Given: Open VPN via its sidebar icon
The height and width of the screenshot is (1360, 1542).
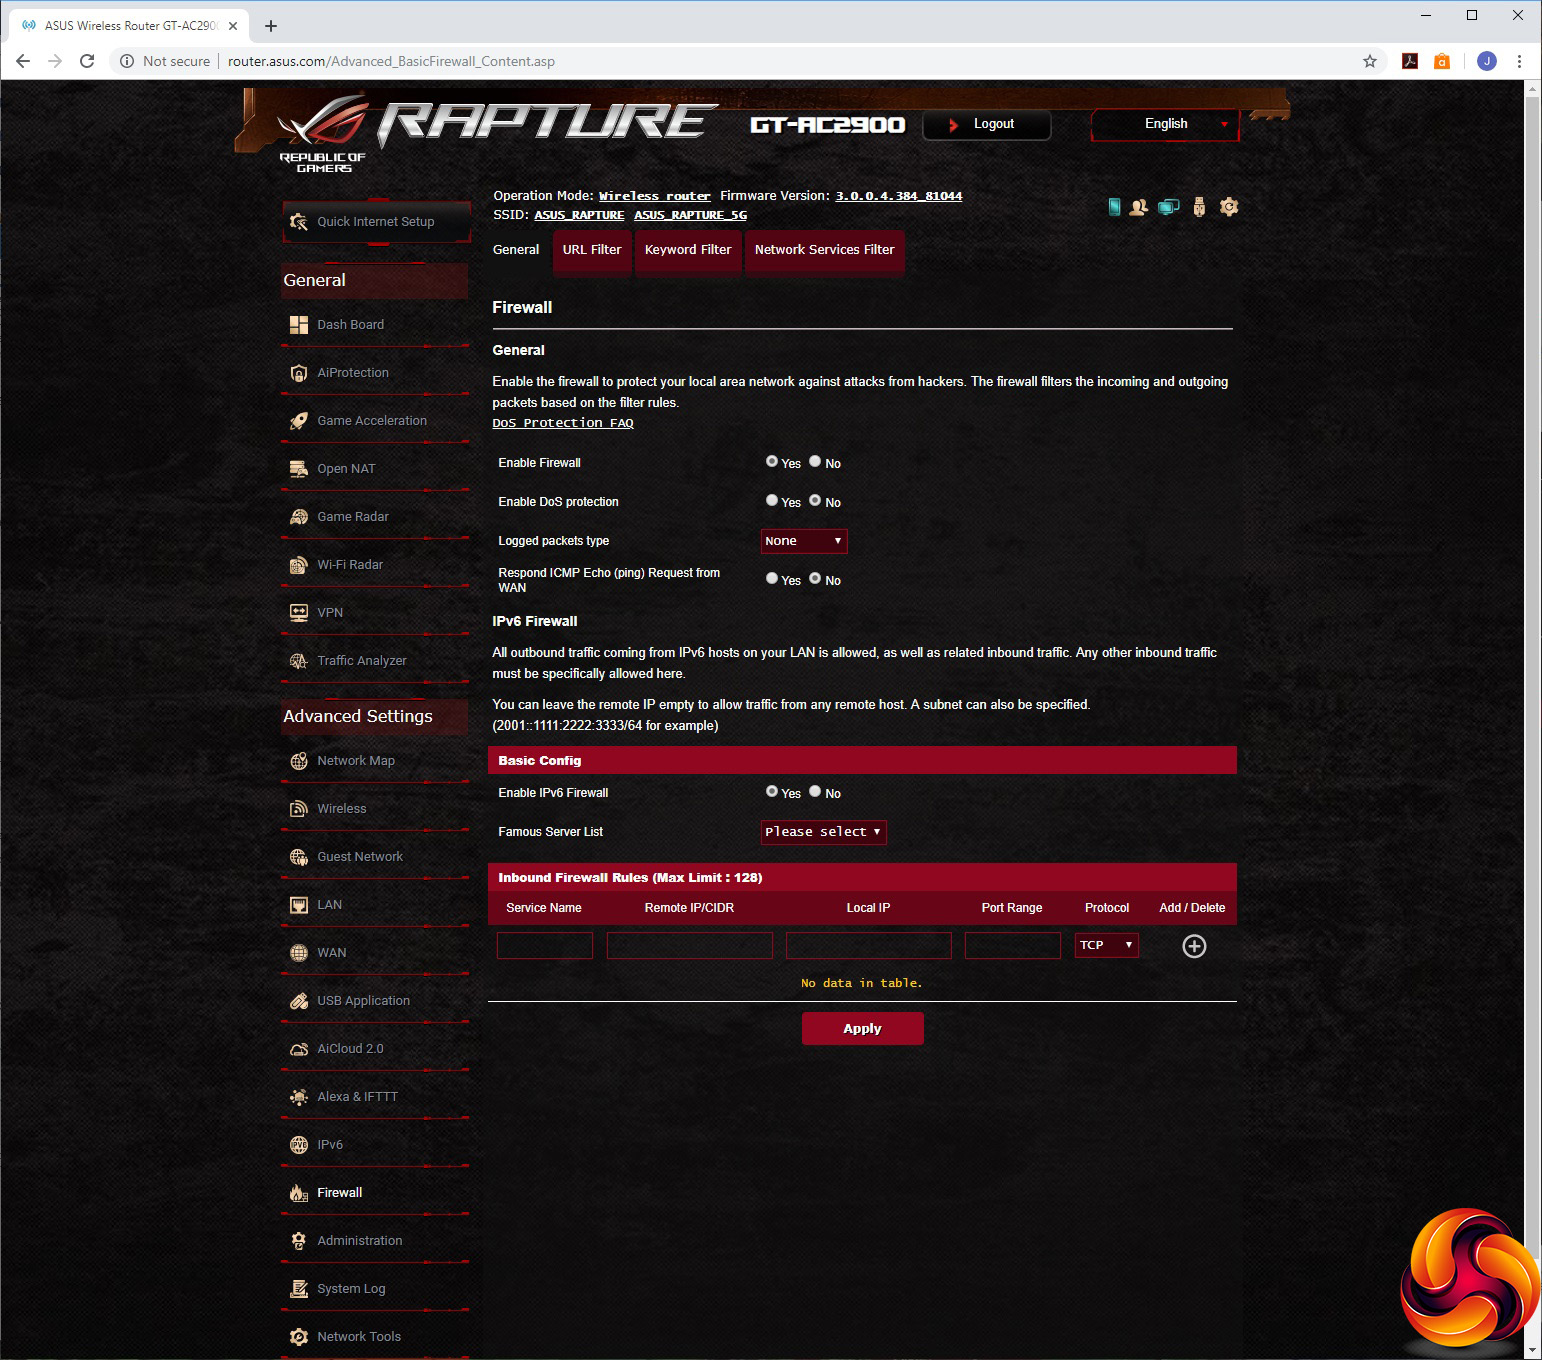Looking at the screenshot, I should click(x=298, y=613).
